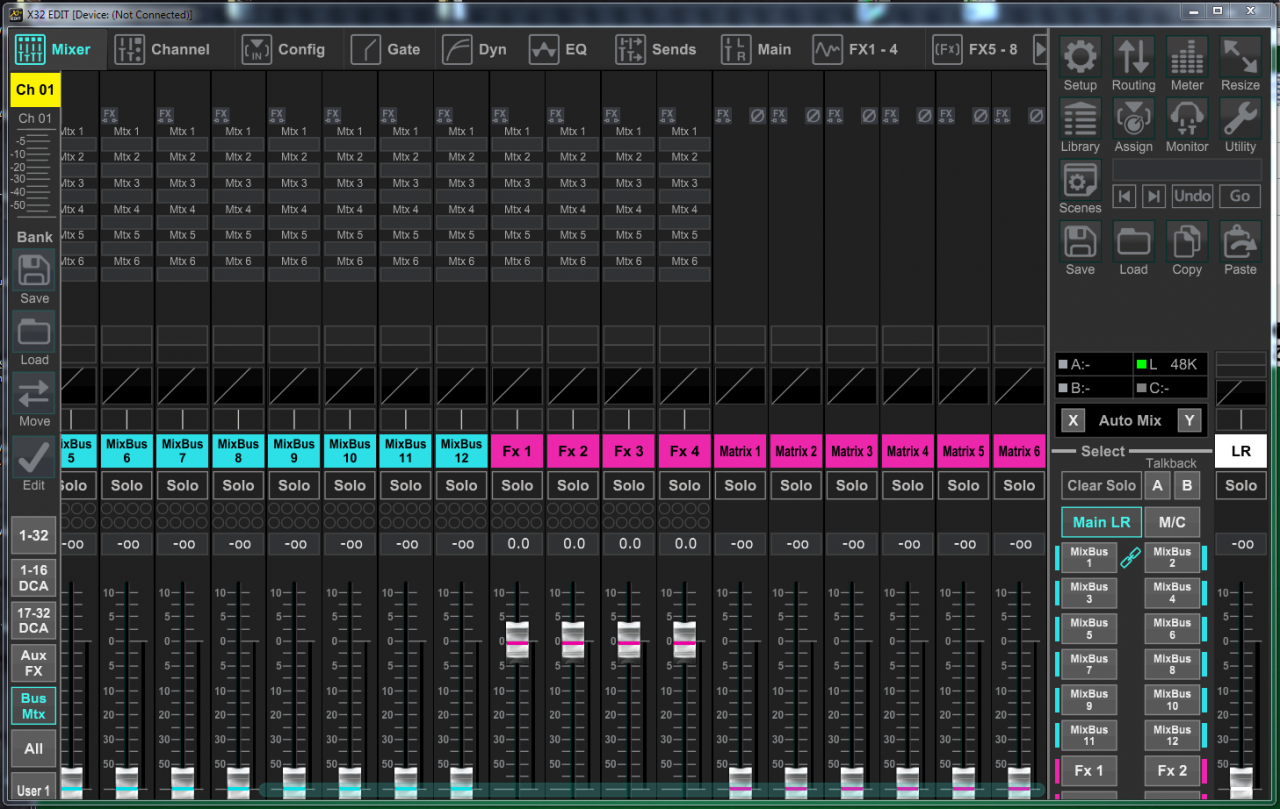Viewport: 1280px width, 809px height.
Task: Paste settings with the Paste icon
Action: coord(1240,241)
